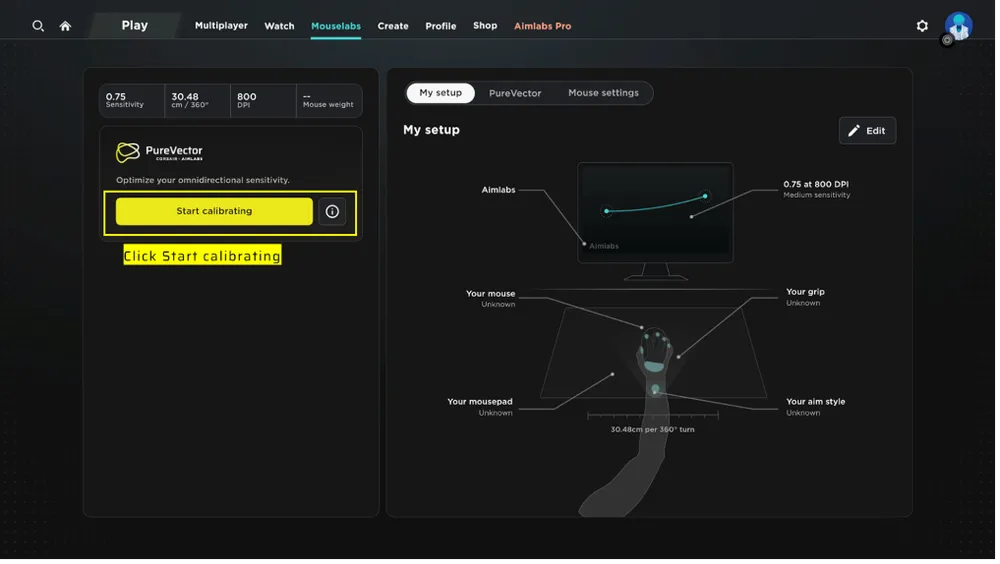Click the pencil icon on the Edit button
1000x564 pixels.
[x=854, y=131]
